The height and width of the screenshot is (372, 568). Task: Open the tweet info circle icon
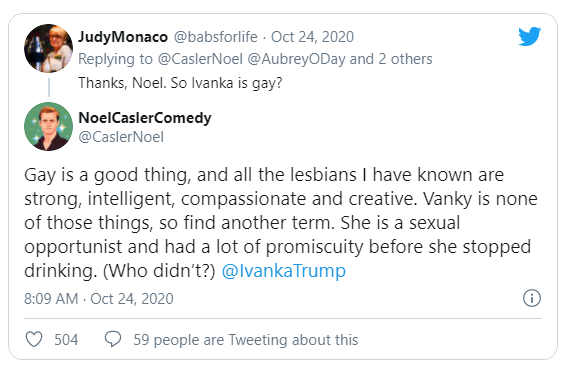[x=532, y=298]
